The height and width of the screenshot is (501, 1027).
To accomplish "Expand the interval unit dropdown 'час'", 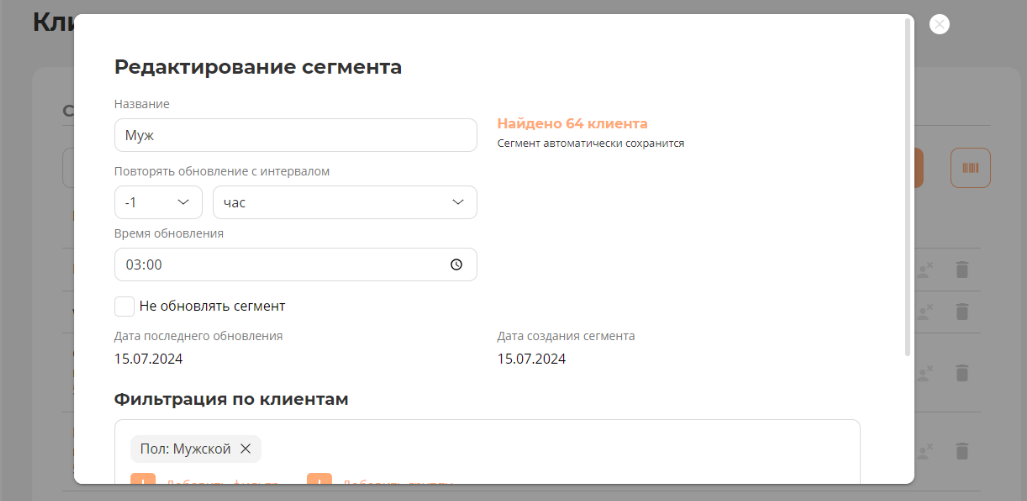I will coord(344,202).
